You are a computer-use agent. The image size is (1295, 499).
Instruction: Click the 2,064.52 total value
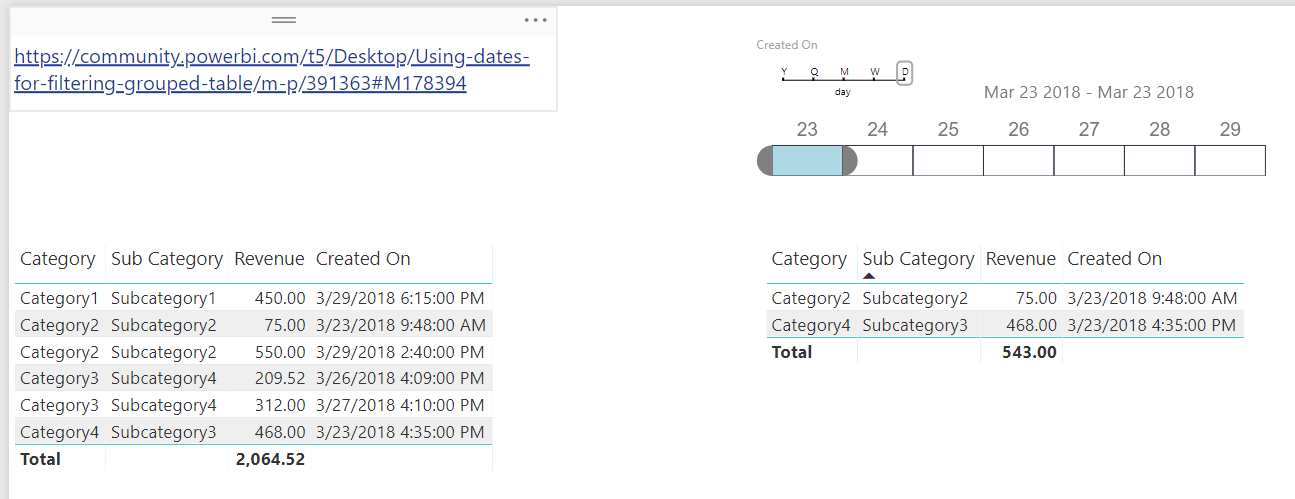(270, 459)
